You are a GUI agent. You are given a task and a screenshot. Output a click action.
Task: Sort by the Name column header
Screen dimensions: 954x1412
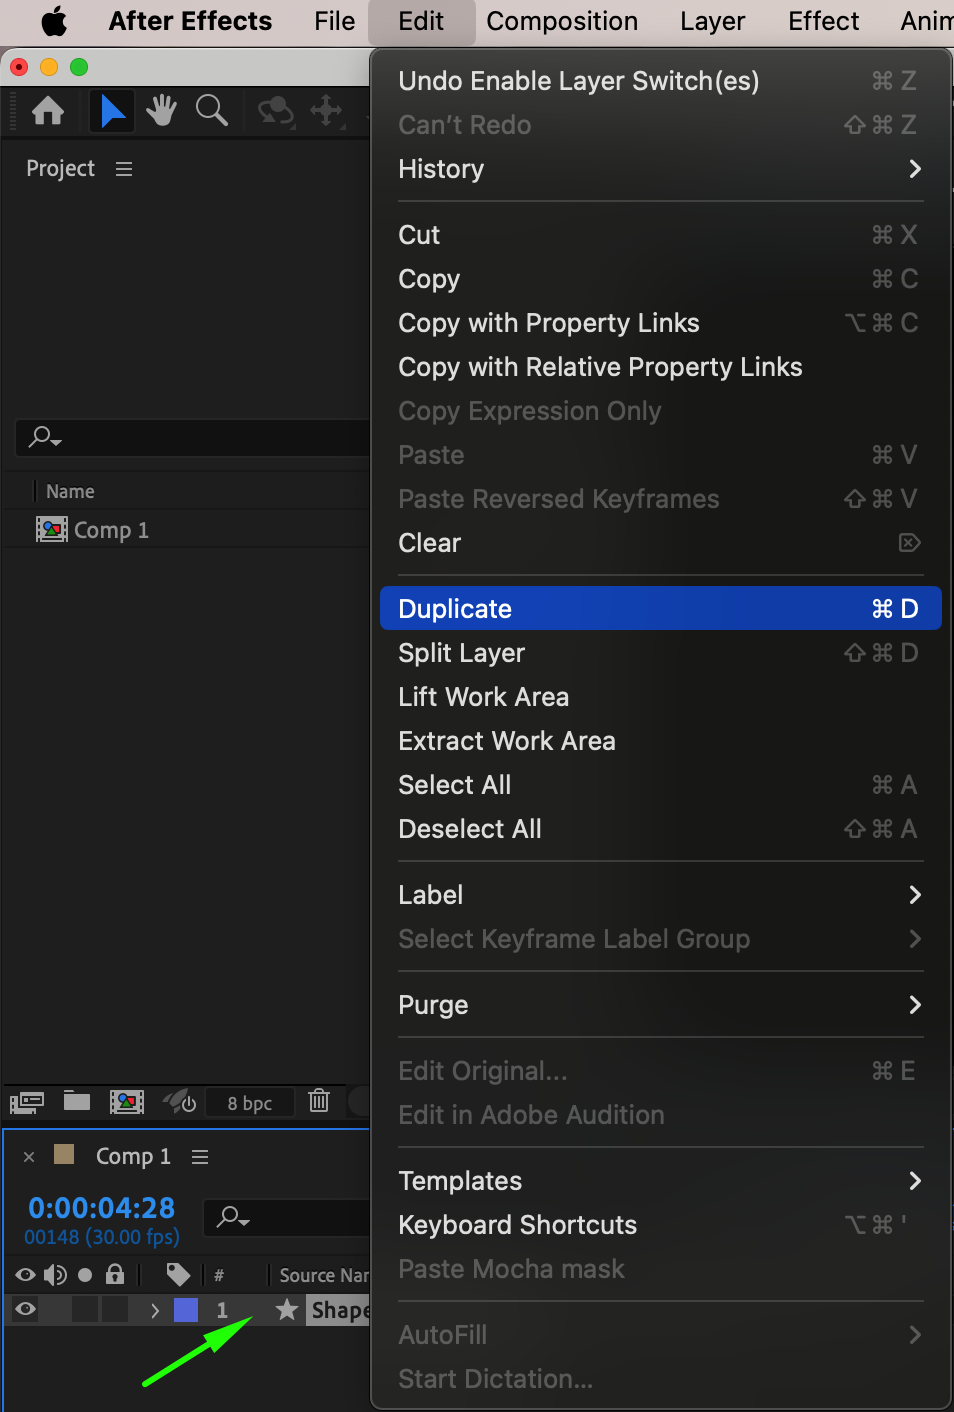point(70,492)
